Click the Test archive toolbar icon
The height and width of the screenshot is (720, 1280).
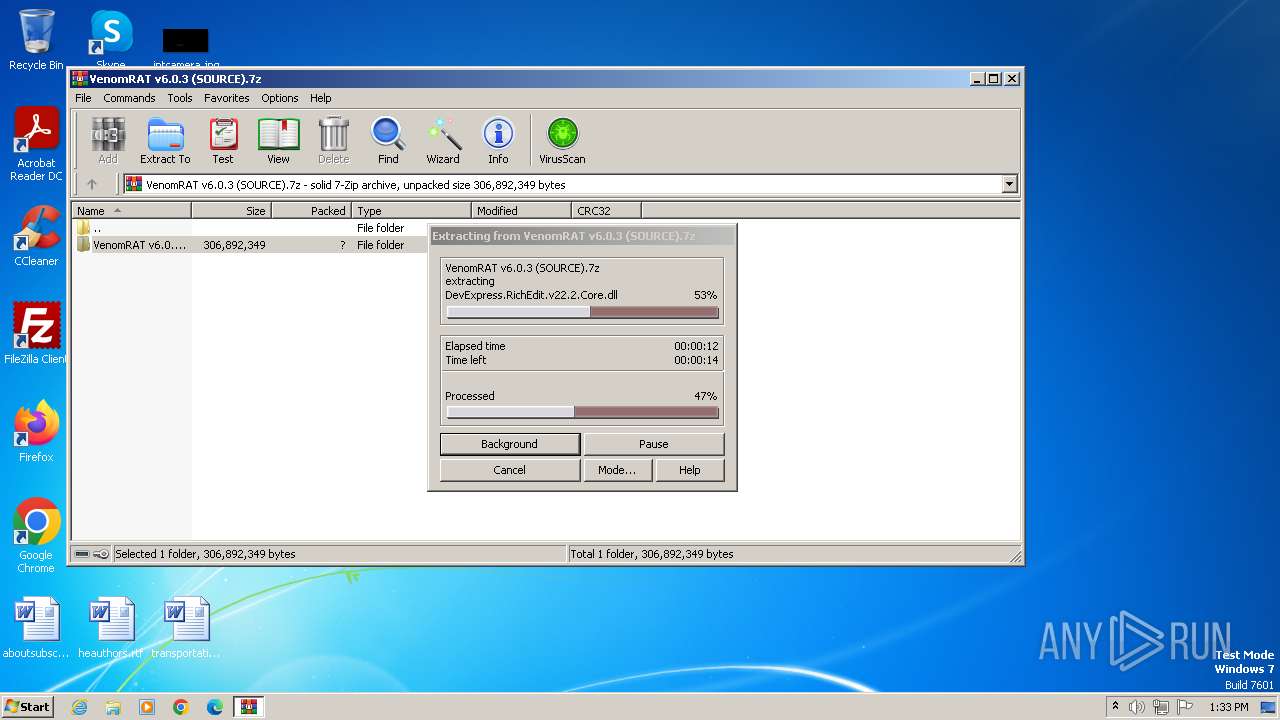pyautogui.click(x=223, y=141)
